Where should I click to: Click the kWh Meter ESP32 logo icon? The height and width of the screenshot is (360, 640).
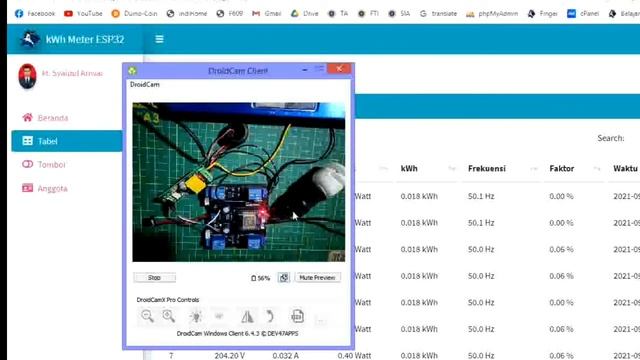(29, 39)
